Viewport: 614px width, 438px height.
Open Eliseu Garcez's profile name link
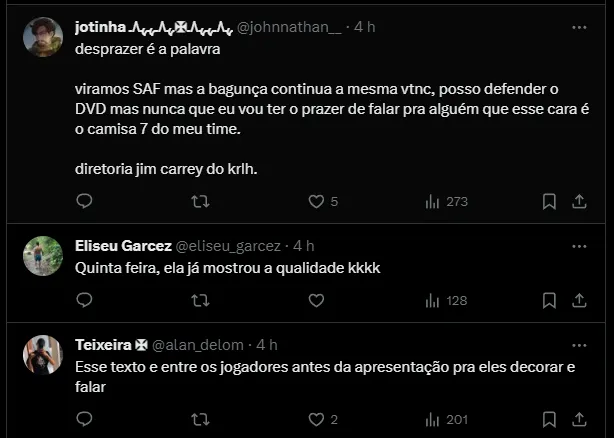point(123,246)
